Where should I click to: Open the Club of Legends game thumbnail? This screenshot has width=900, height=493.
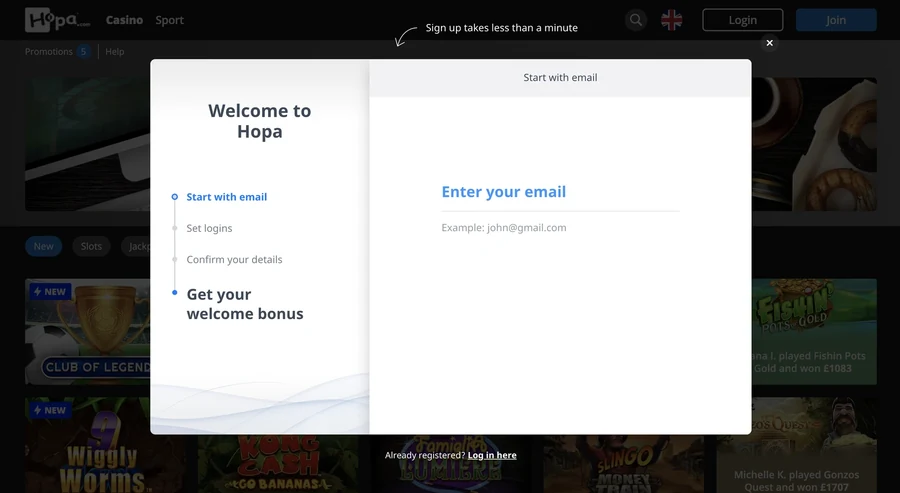point(87,332)
